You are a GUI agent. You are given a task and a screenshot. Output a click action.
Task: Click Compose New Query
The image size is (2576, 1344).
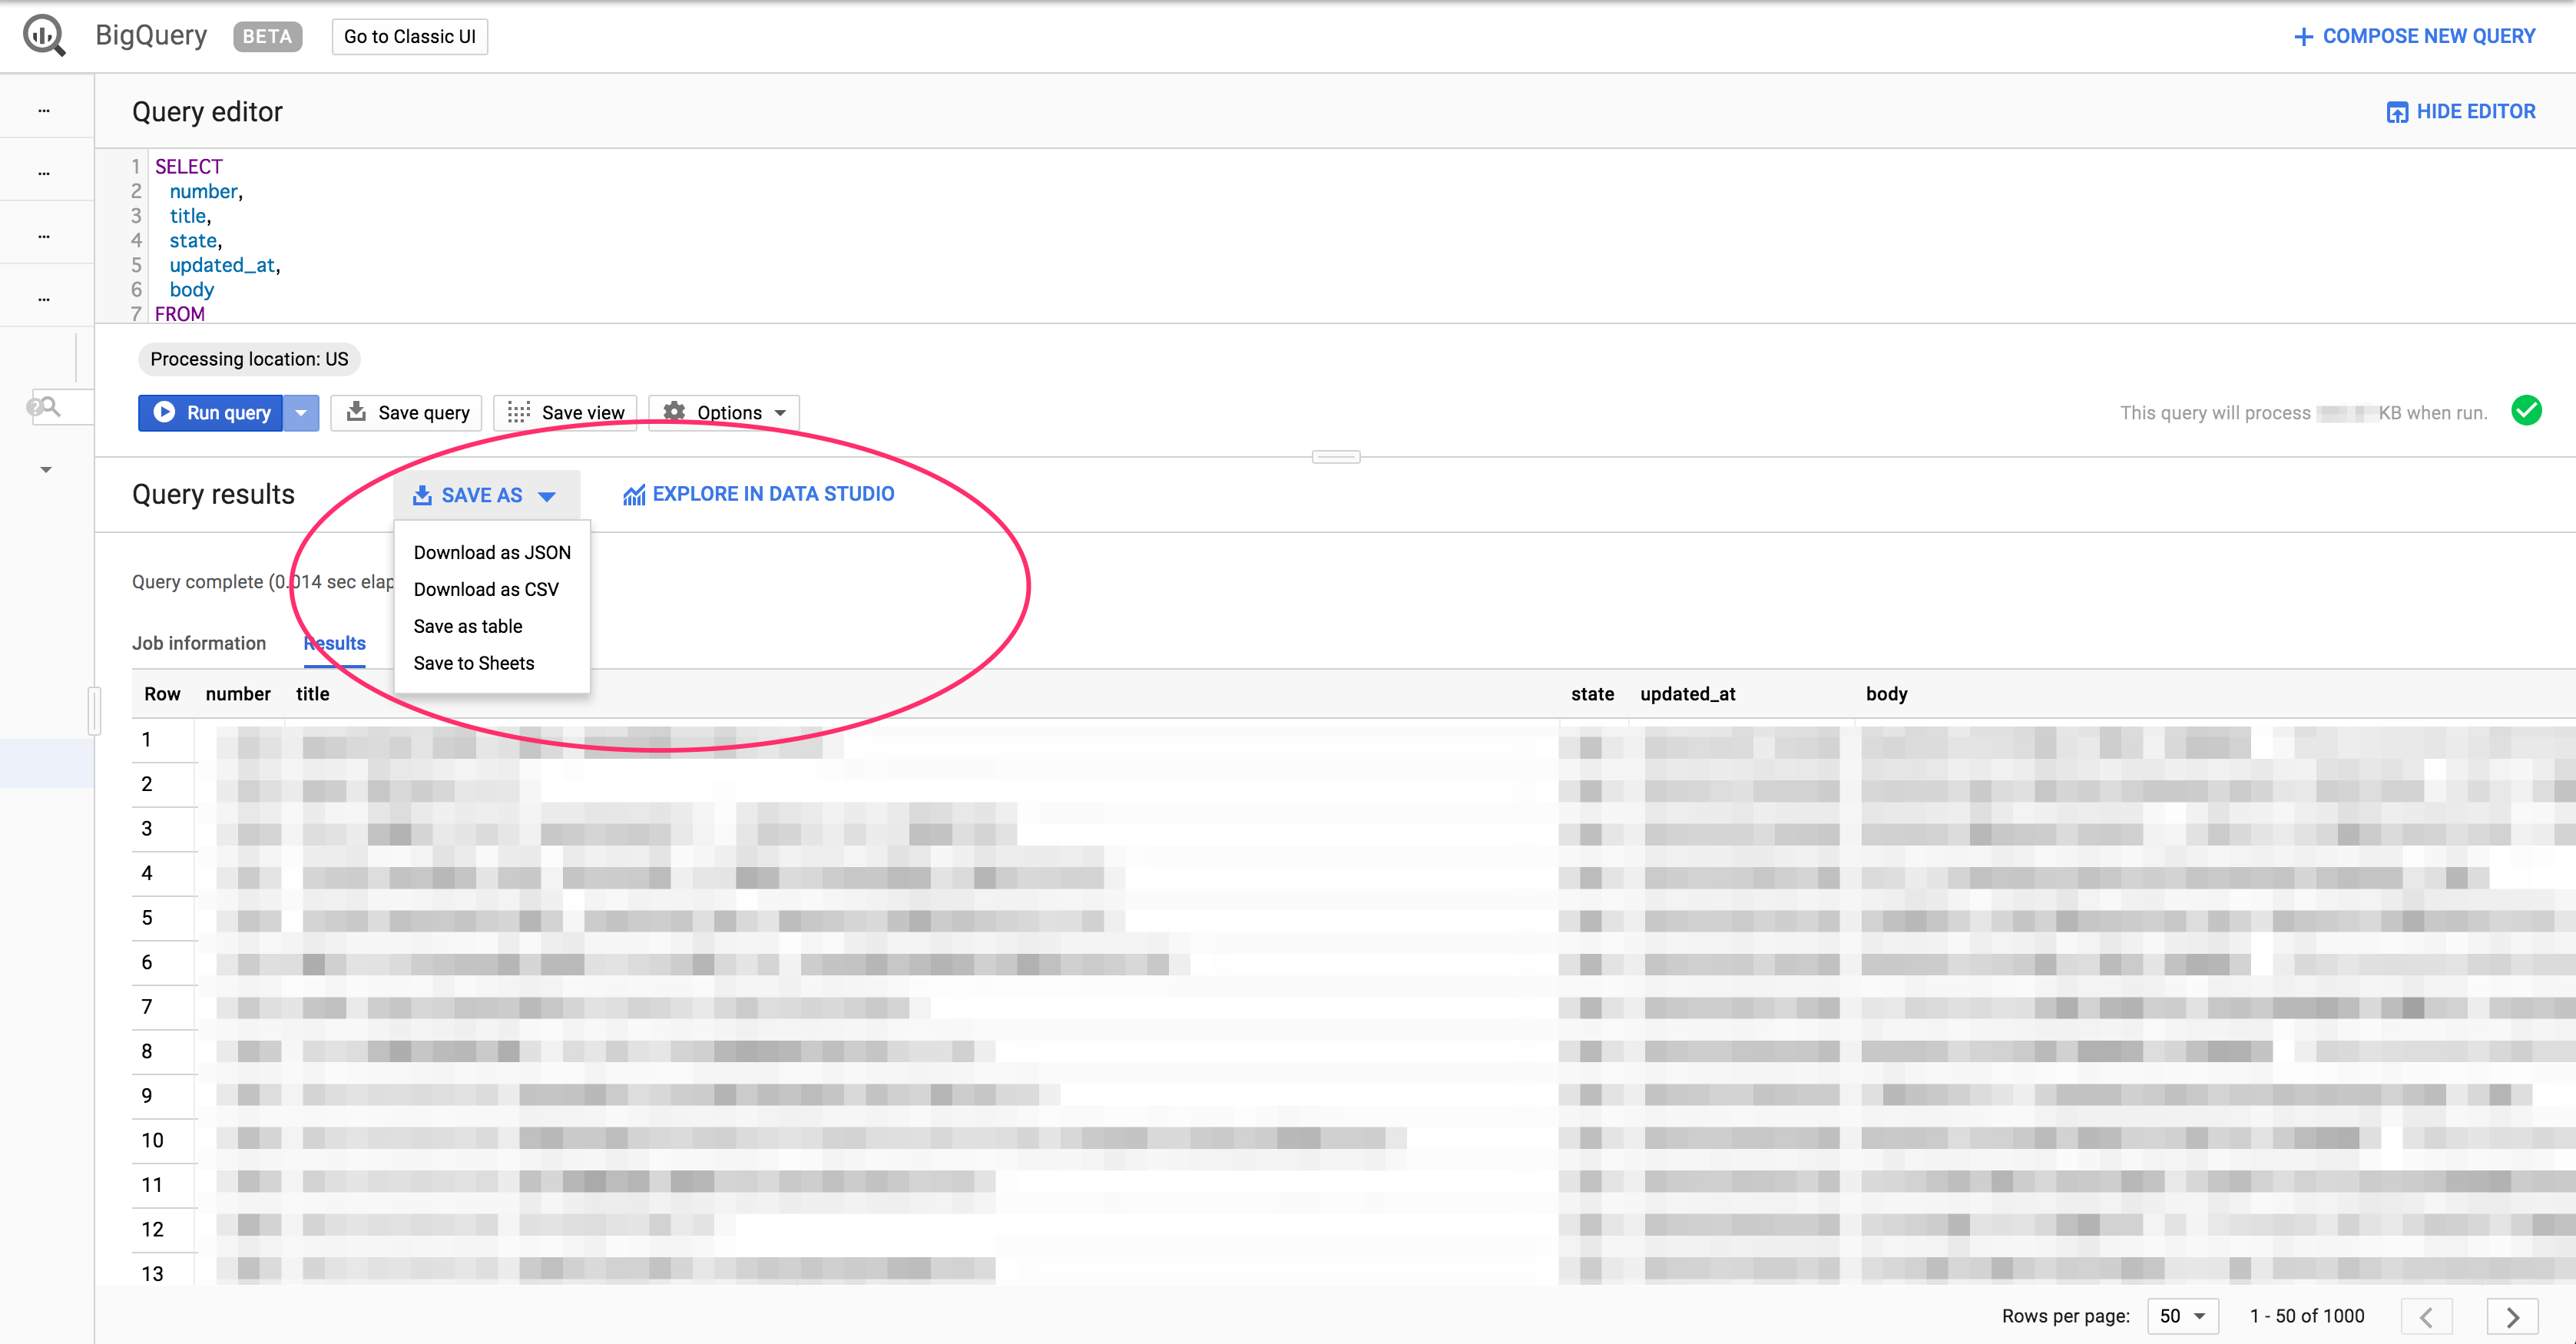pos(2414,37)
